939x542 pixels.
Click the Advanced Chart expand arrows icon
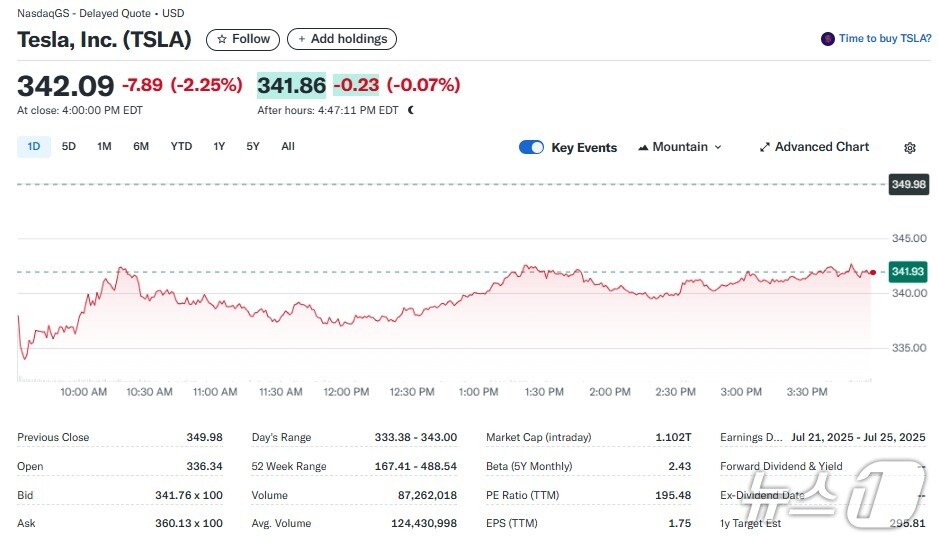[765, 147]
